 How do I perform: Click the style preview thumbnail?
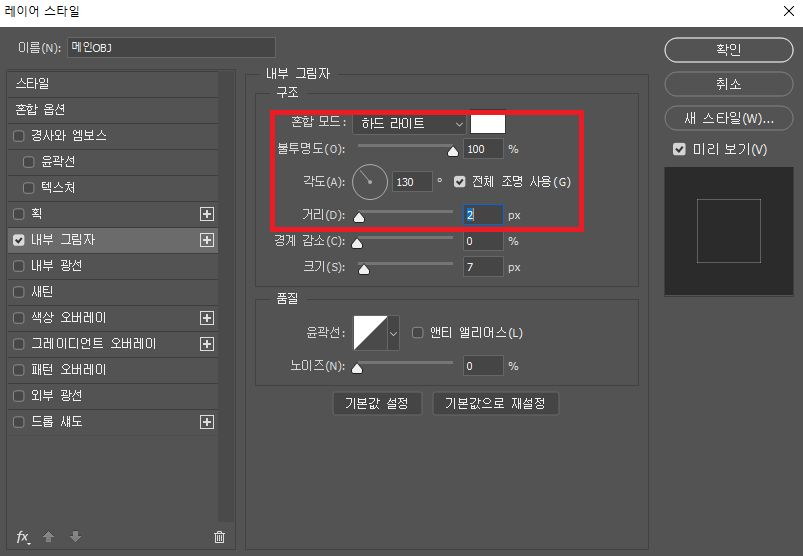[x=729, y=231]
